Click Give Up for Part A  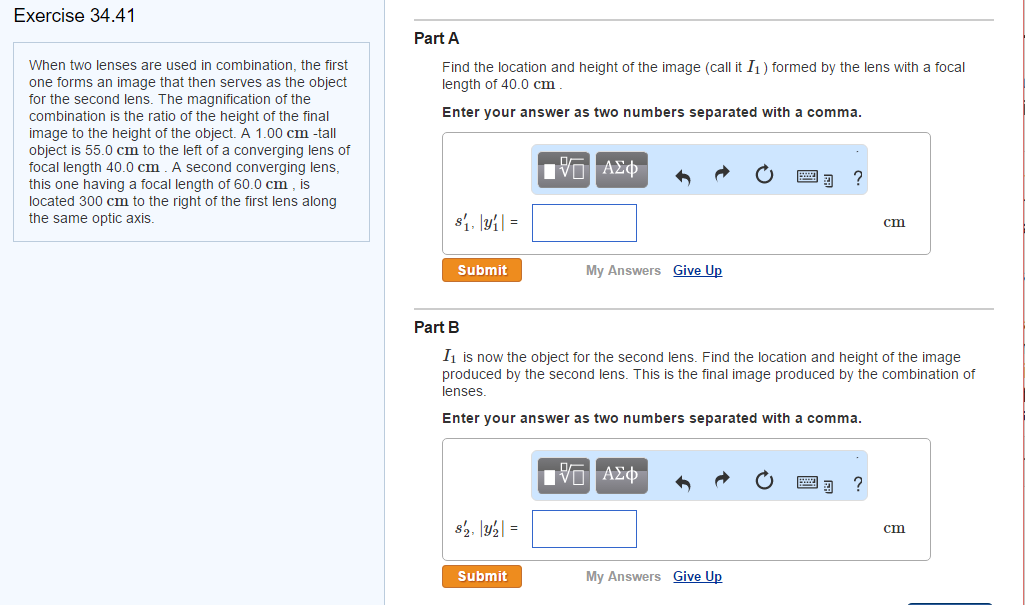[697, 270]
